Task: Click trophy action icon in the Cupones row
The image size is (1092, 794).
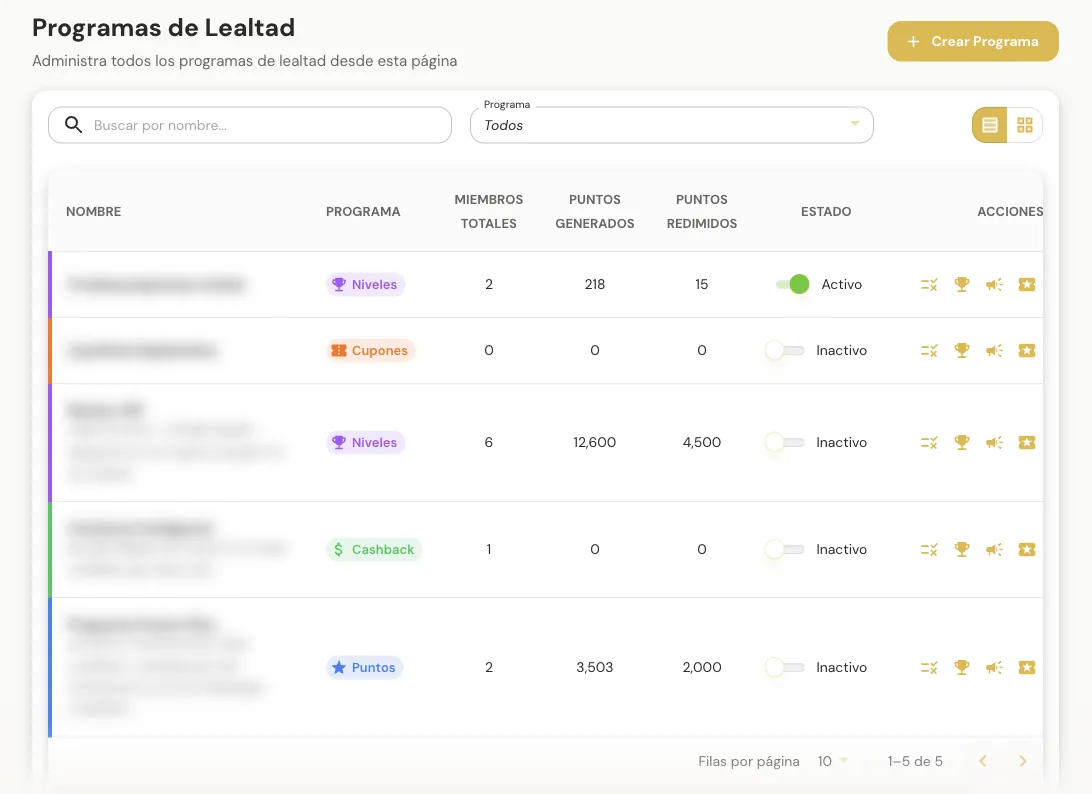Action: coord(962,350)
